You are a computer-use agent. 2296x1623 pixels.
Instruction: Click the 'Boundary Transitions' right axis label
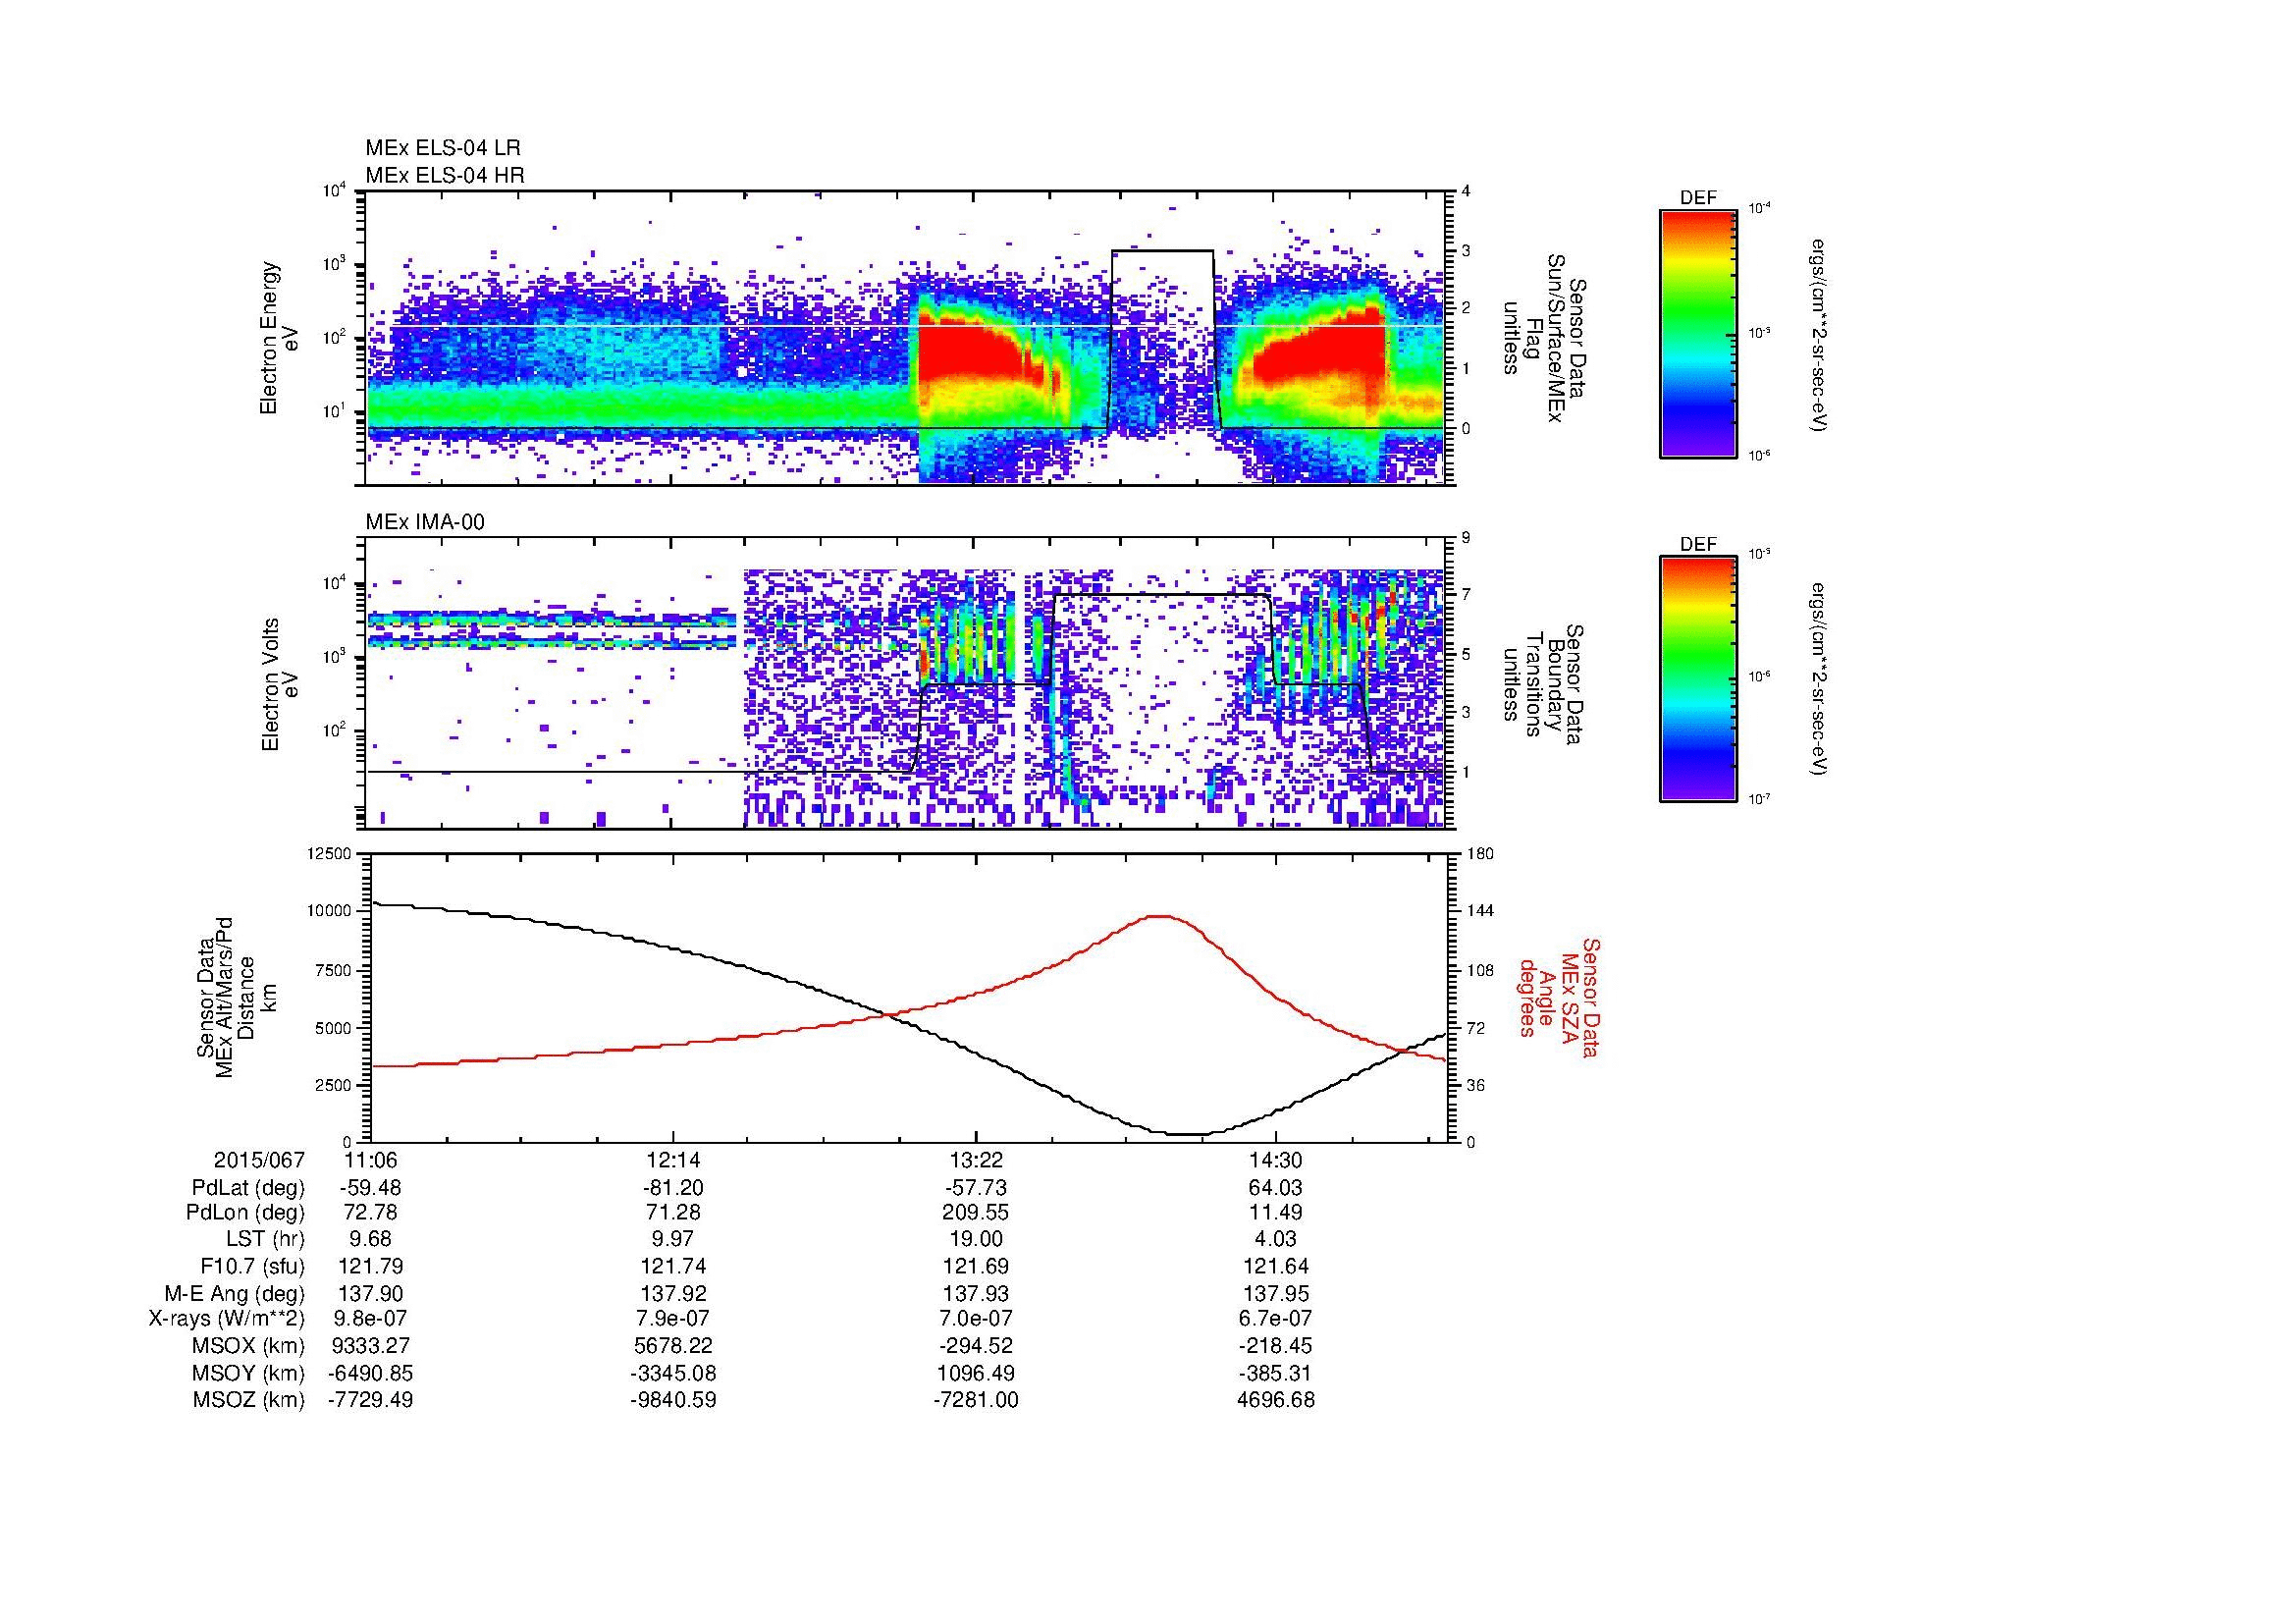click(x=1544, y=684)
